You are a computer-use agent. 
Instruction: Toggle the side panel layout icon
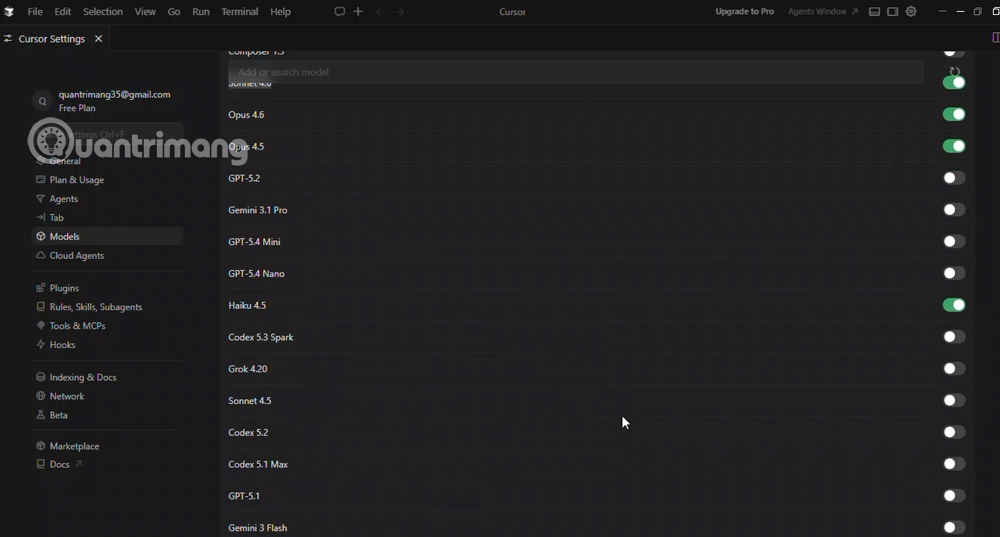pyautogui.click(x=893, y=12)
